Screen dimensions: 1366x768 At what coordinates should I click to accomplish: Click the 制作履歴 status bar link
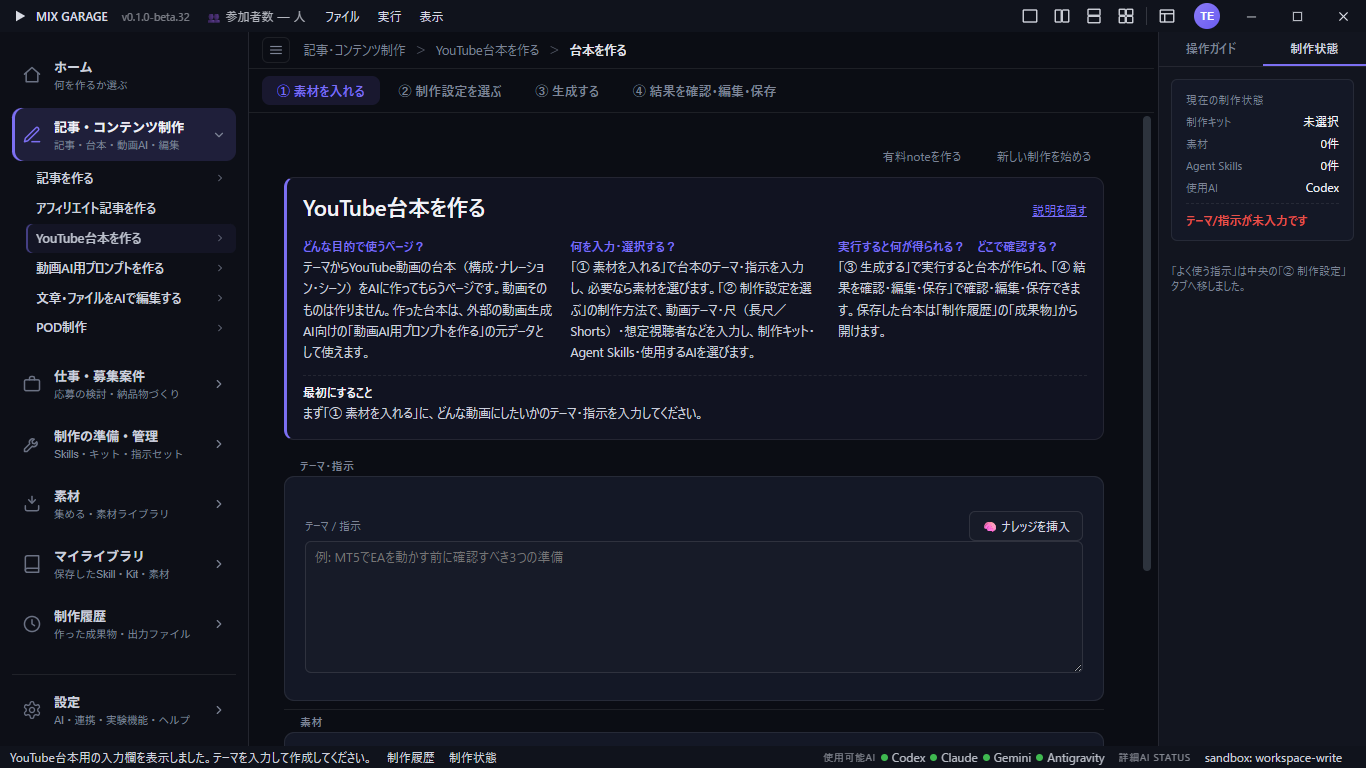pyautogui.click(x=411, y=758)
